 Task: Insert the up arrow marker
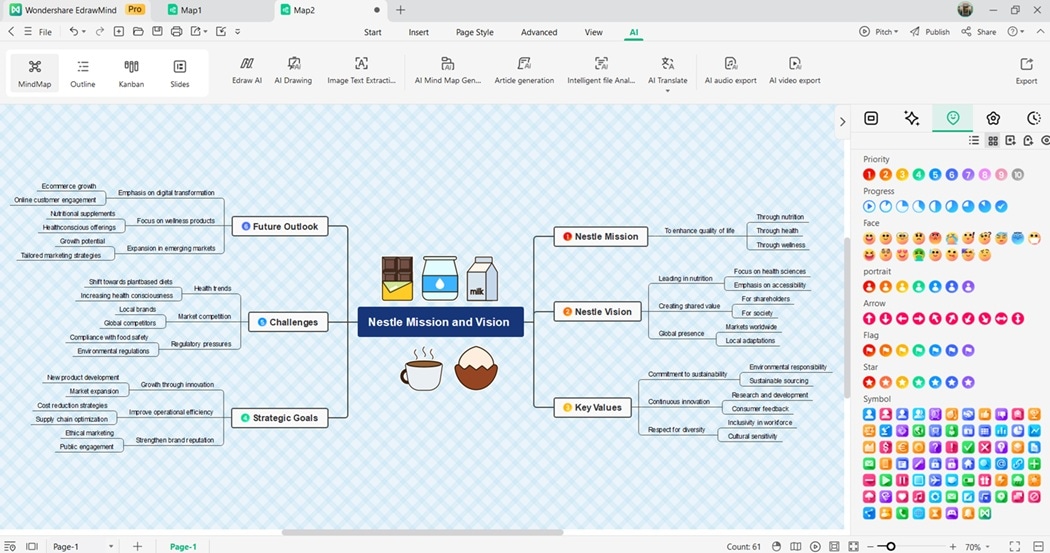click(869, 319)
